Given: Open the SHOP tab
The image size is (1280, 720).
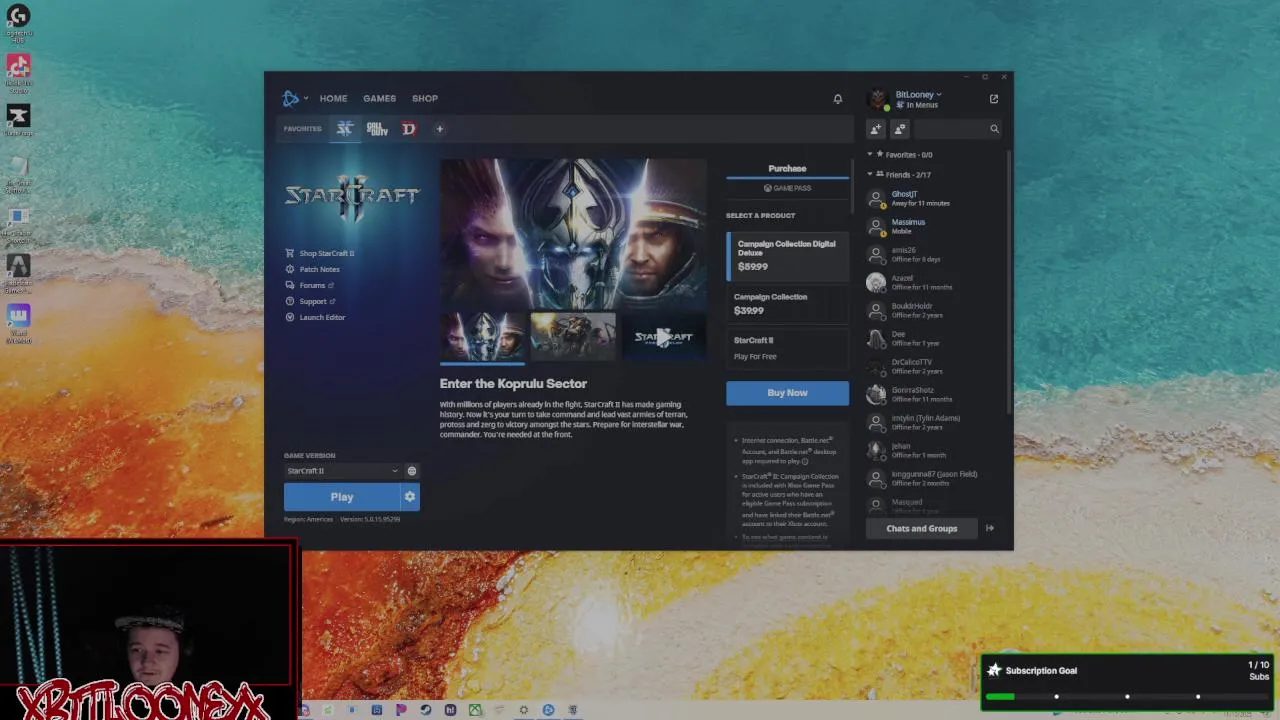Looking at the screenshot, I should 425,99.
